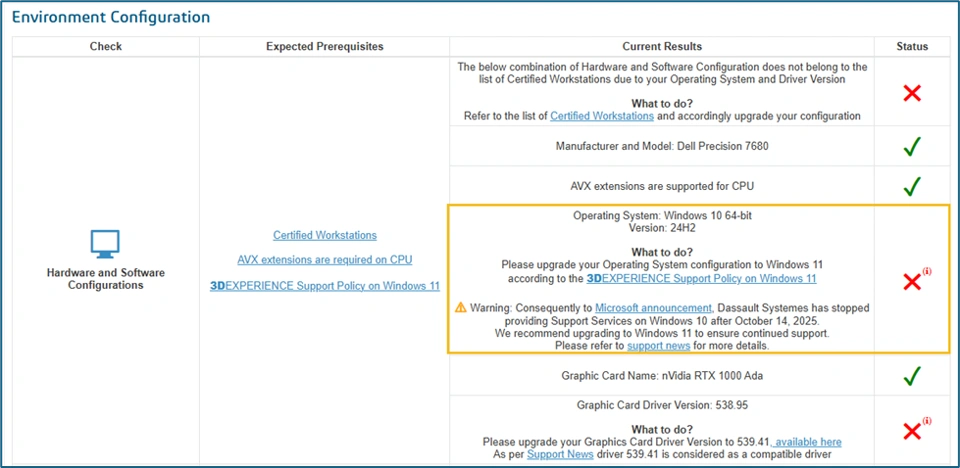Click the orange warning triangle icon

[461, 308]
